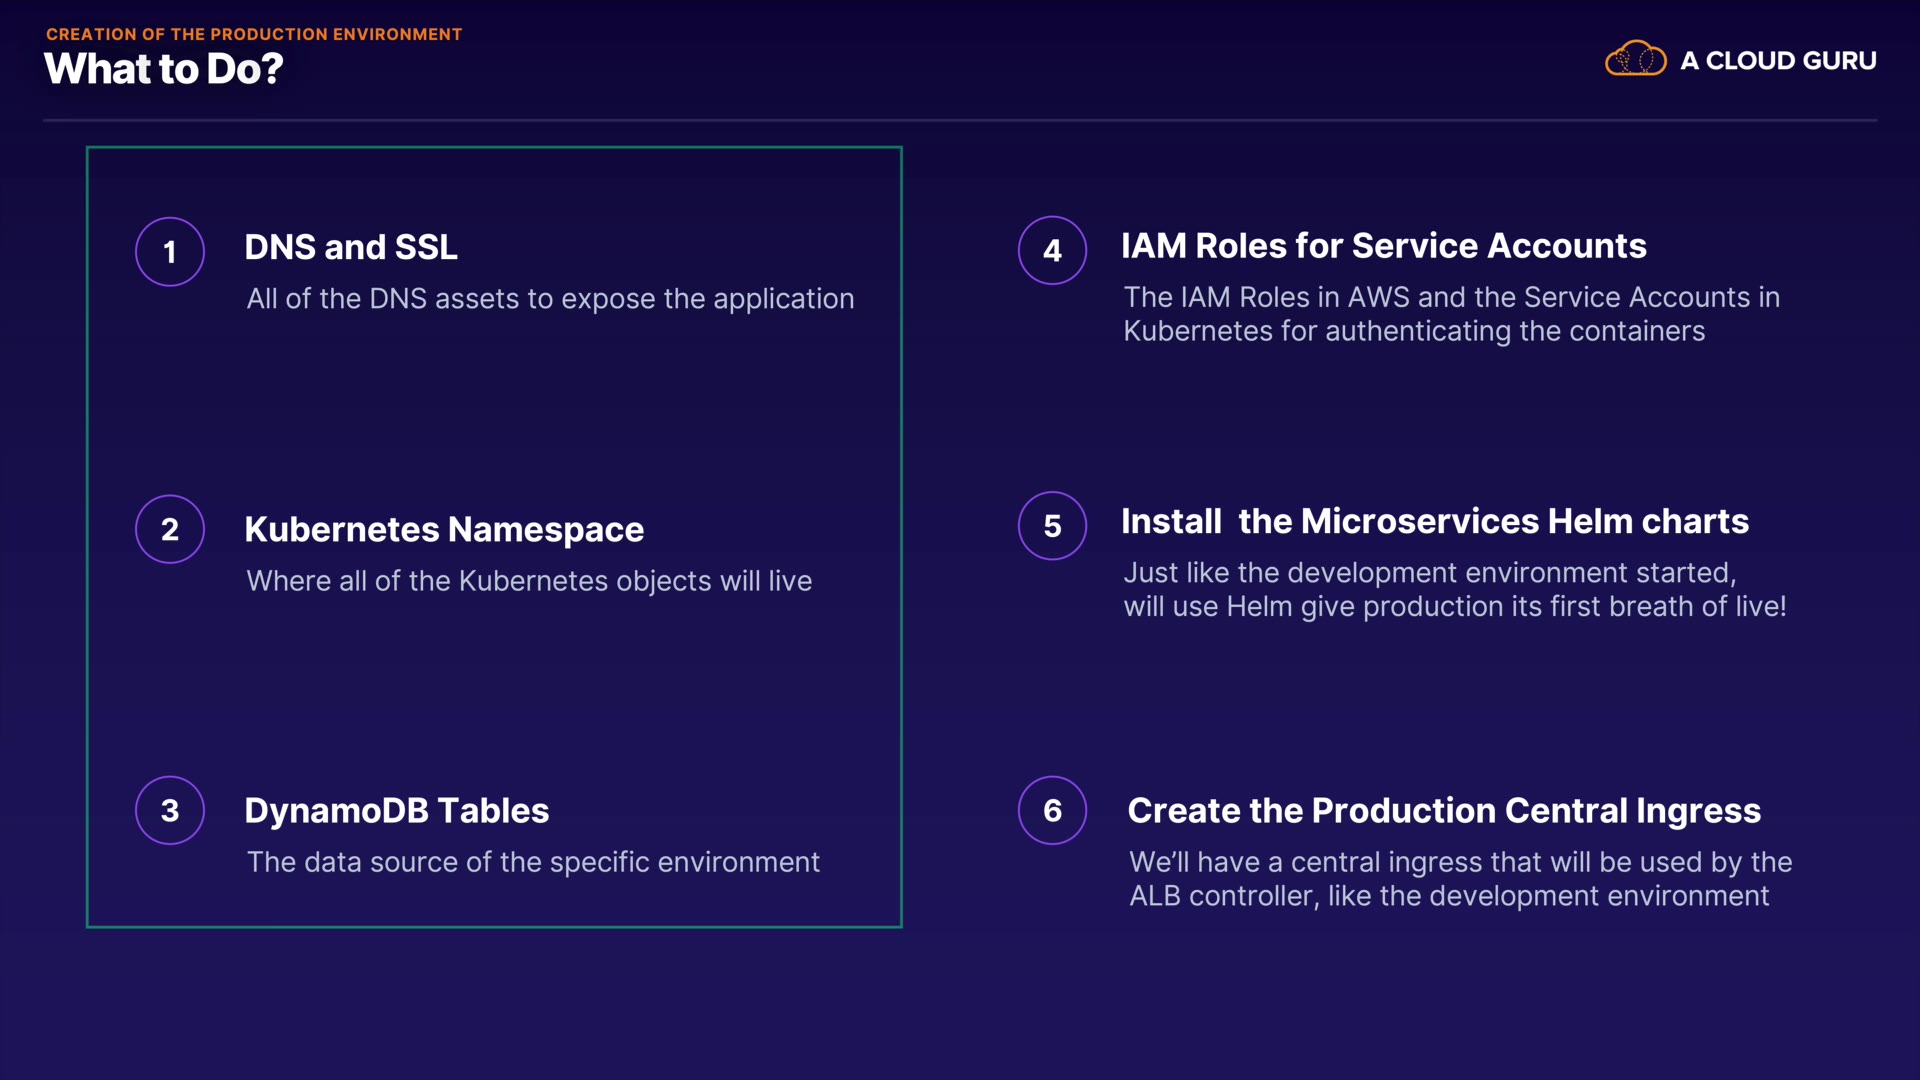Select the Kubernetes Namespace heading
Viewport: 1920px width, 1080px height.
coord(444,529)
